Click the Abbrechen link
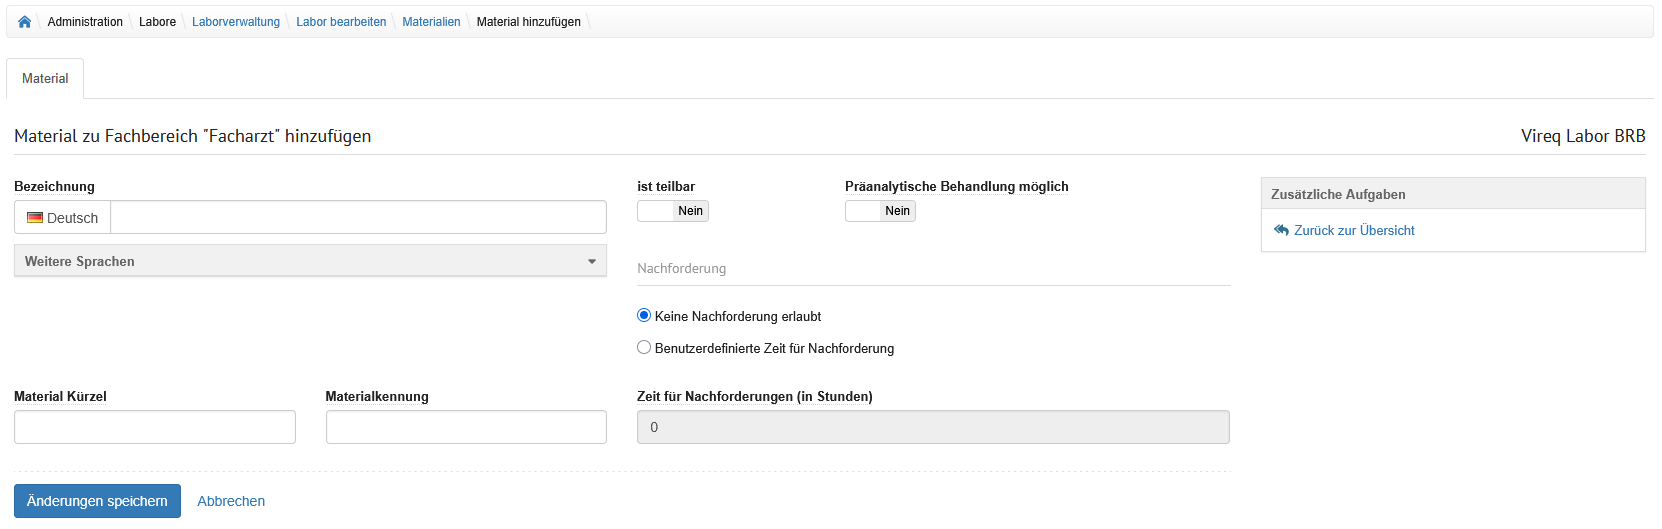Viewport: 1662px width, 529px height. tap(231, 501)
